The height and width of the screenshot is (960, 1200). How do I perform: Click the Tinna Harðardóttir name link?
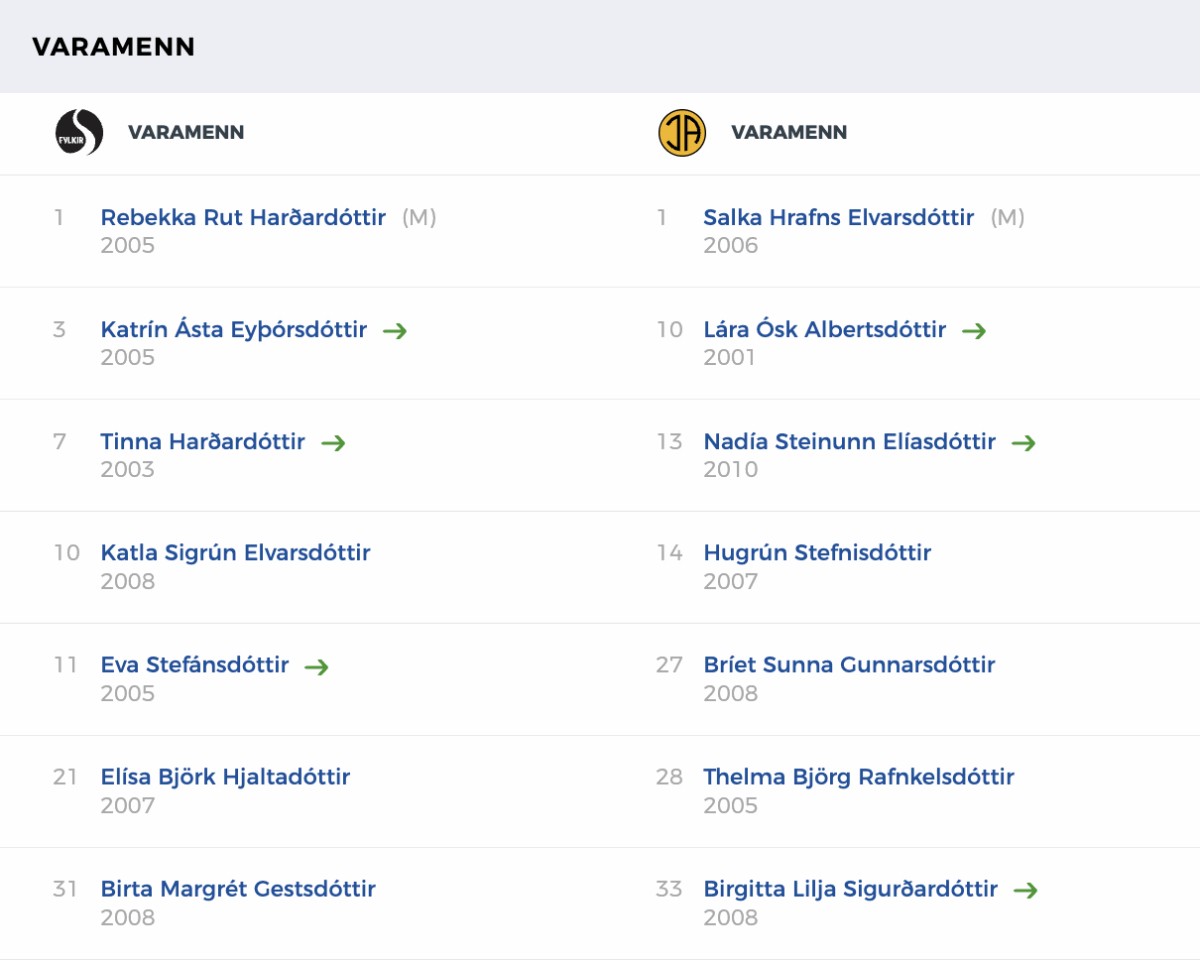[x=202, y=441]
